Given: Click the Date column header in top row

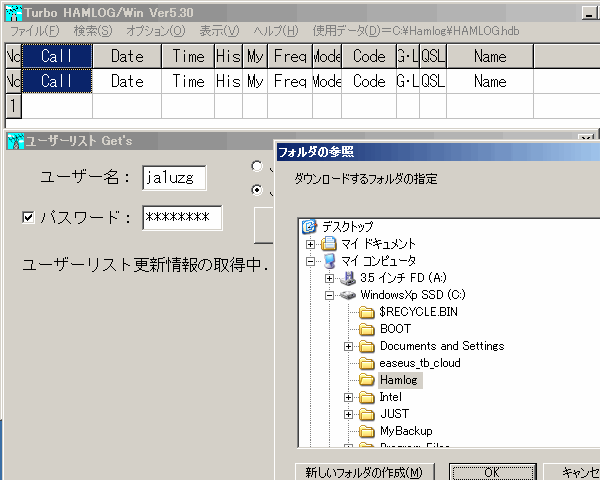Looking at the screenshot, I should (x=127, y=56).
